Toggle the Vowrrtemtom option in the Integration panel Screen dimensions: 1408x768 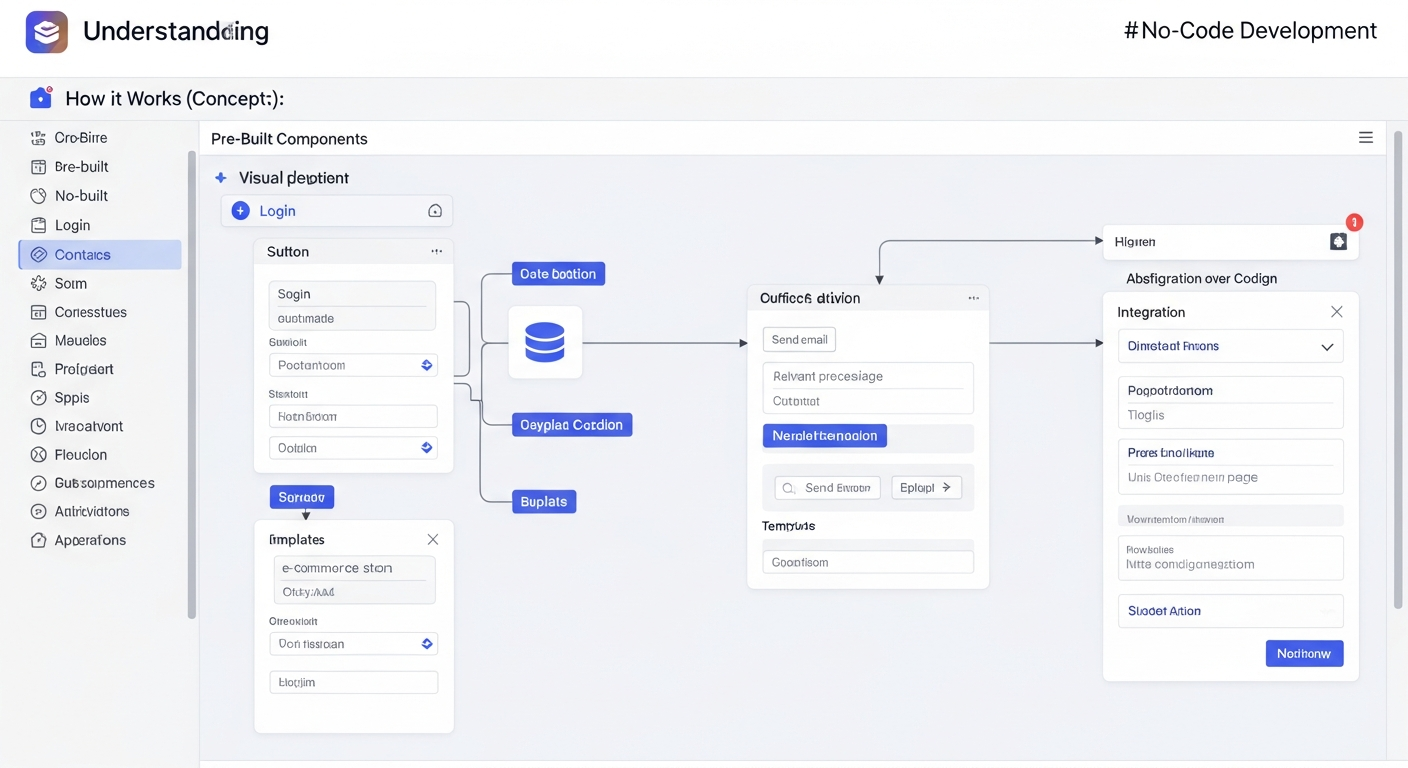[1230, 517]
